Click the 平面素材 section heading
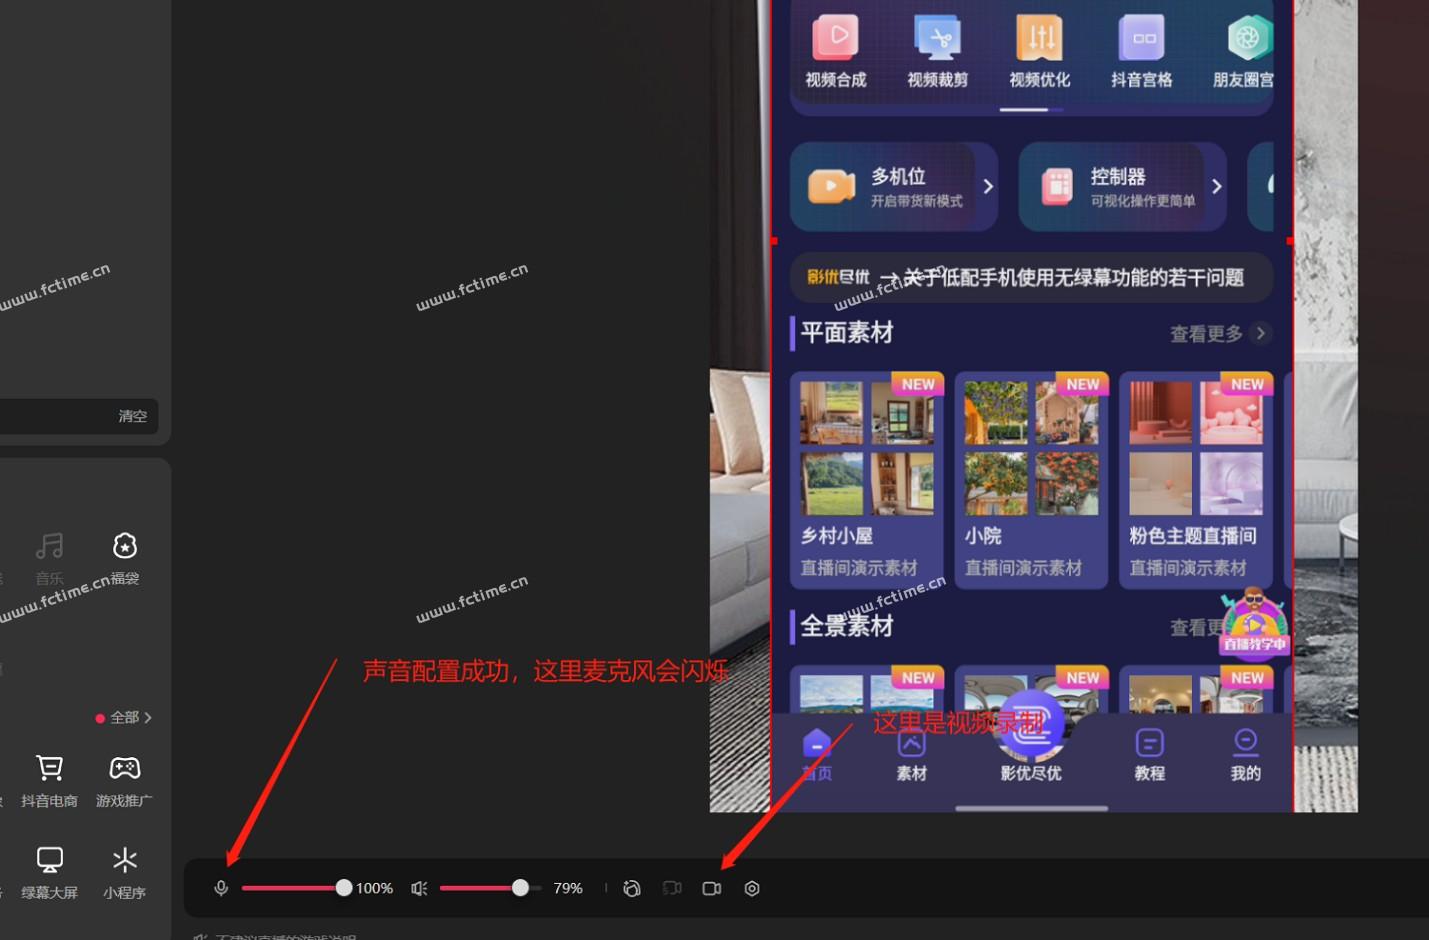This screenshot has height=940, width=1429. click(846, 333)
